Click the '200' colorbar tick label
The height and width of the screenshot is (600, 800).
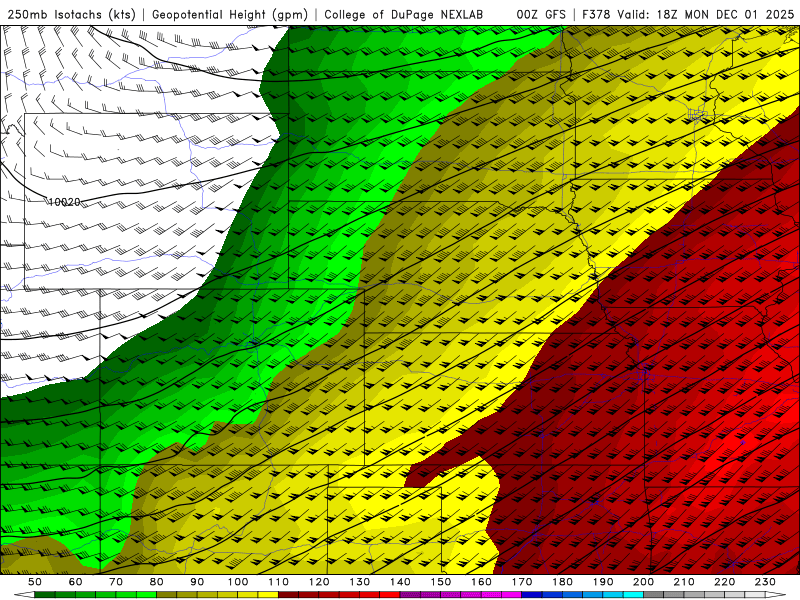coord(644,582)
